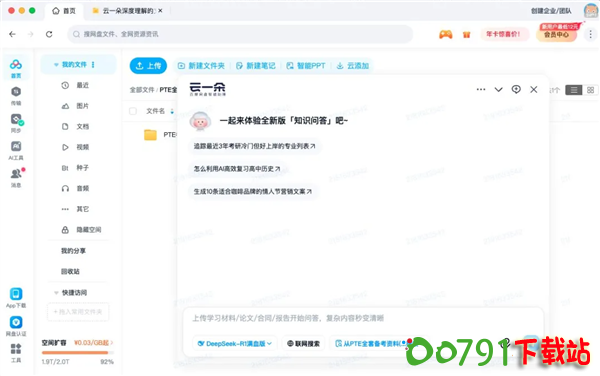The width and height of the screenshot is (600, 376).
Task: Click 云添加
Action: click(353, 66)
